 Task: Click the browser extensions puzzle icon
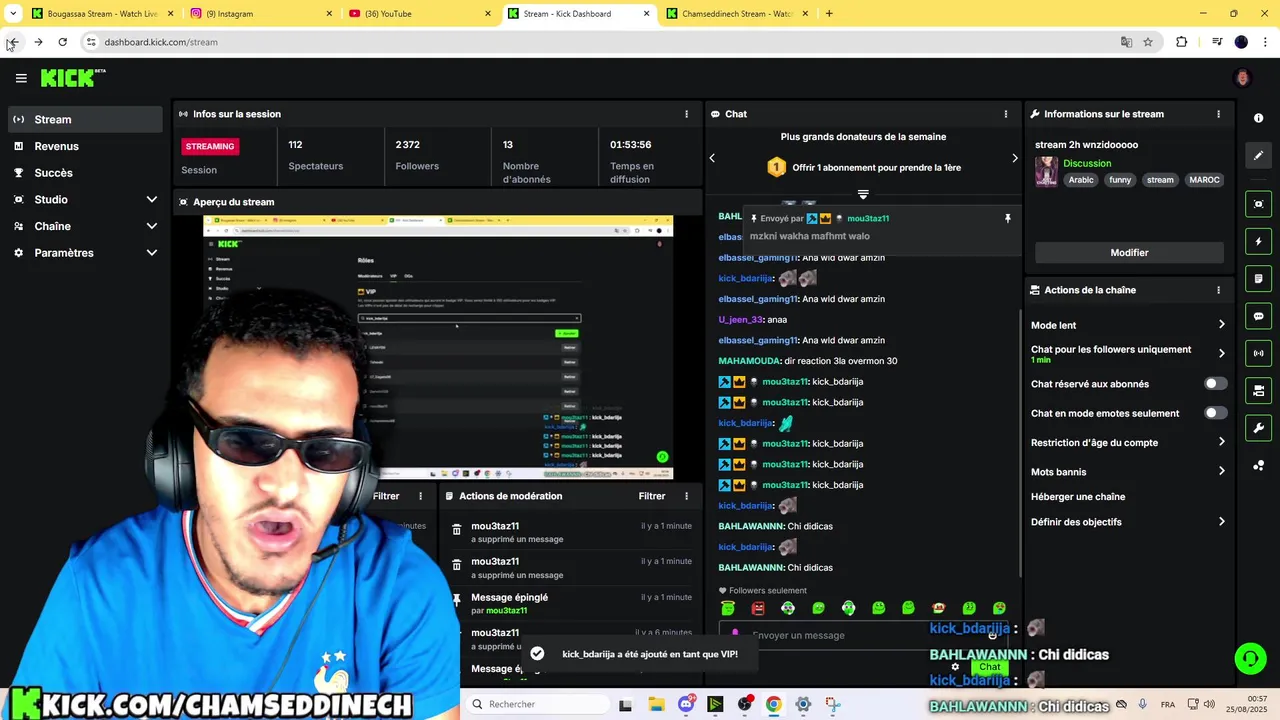click(x=1182, y=42)
